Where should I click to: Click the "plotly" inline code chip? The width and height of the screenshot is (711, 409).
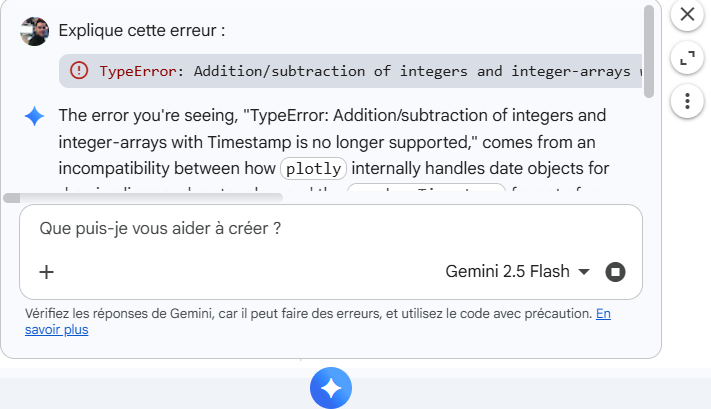(312, 168)
